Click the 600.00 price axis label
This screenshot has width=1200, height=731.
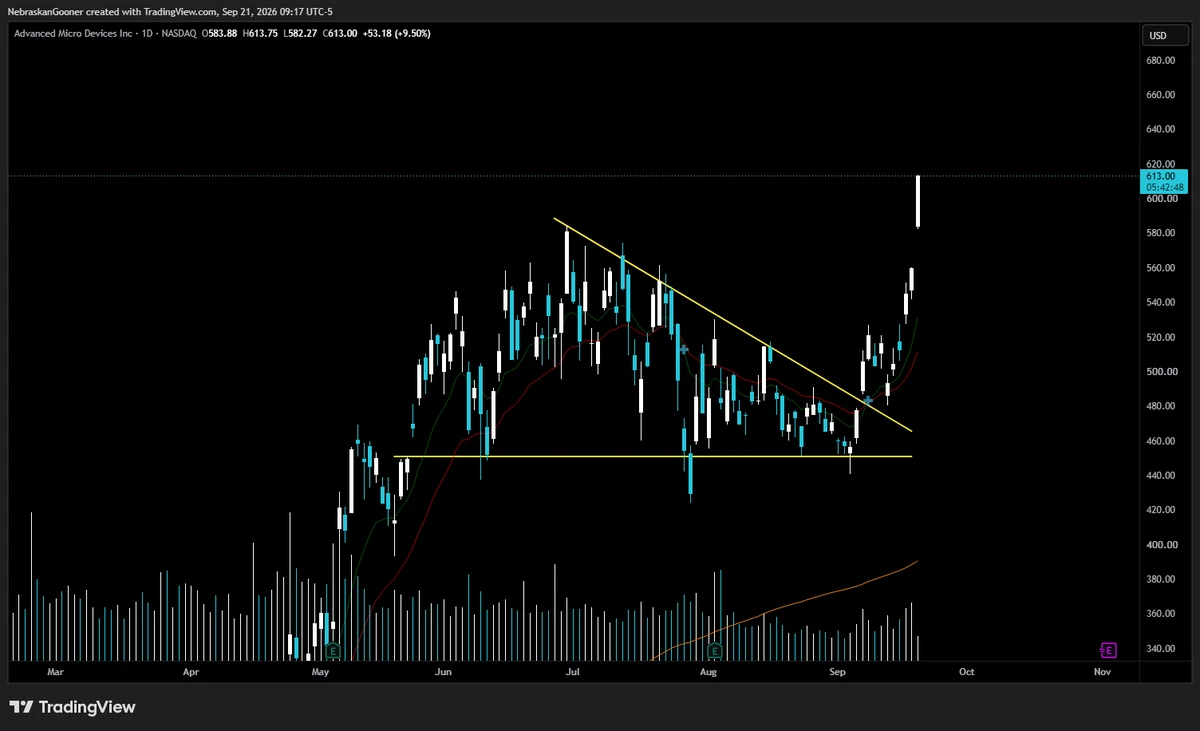coord(1161,199)
